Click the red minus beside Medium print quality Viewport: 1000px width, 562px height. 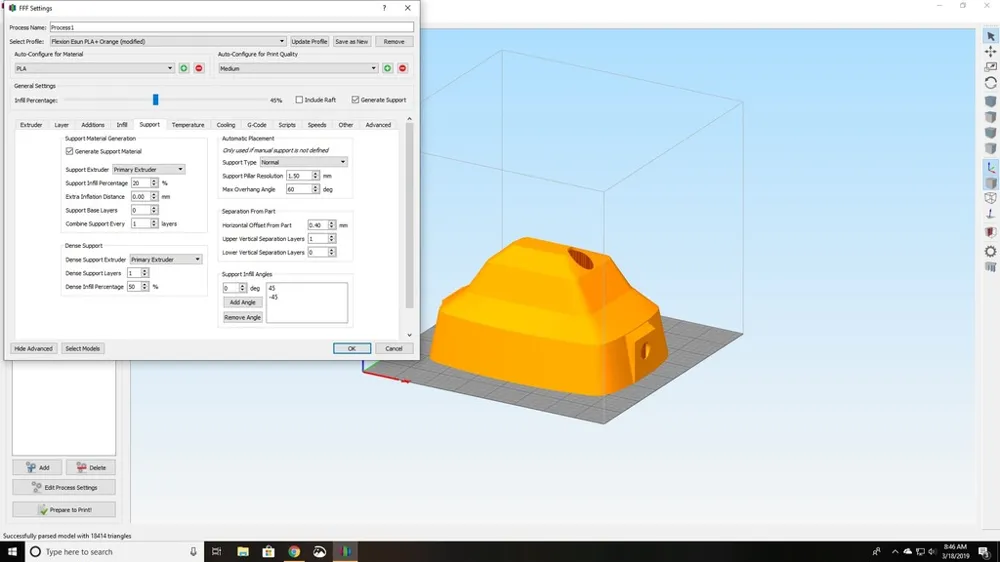pos(402,68)
